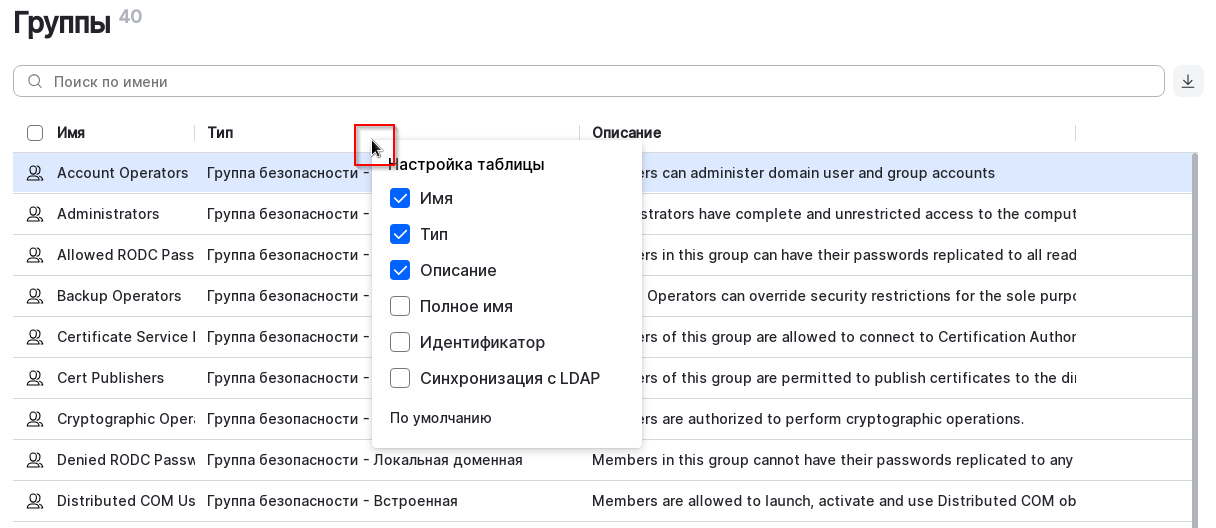Screen dimensions: 1216x528
Task: Enable the Полное имя column
Action: pos(400,306)
